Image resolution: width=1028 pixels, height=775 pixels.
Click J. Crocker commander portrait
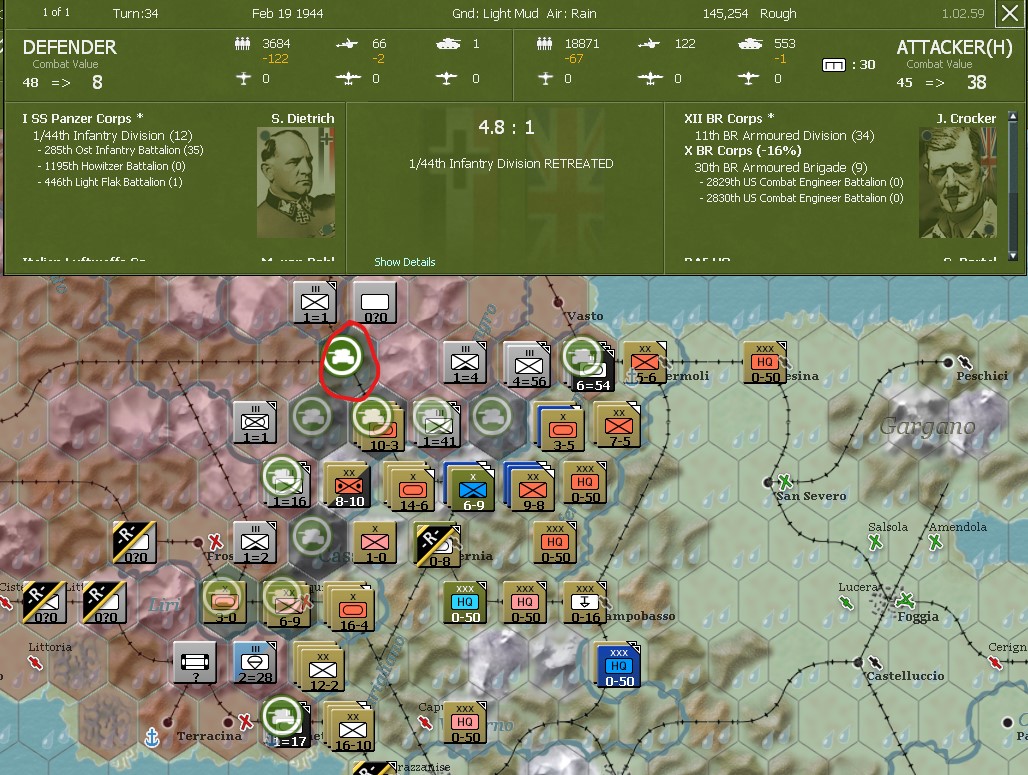coord(958,182)
